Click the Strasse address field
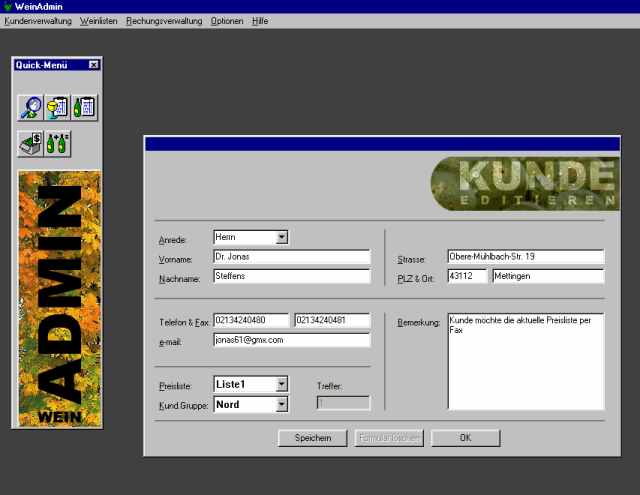 tap(524, 257)
